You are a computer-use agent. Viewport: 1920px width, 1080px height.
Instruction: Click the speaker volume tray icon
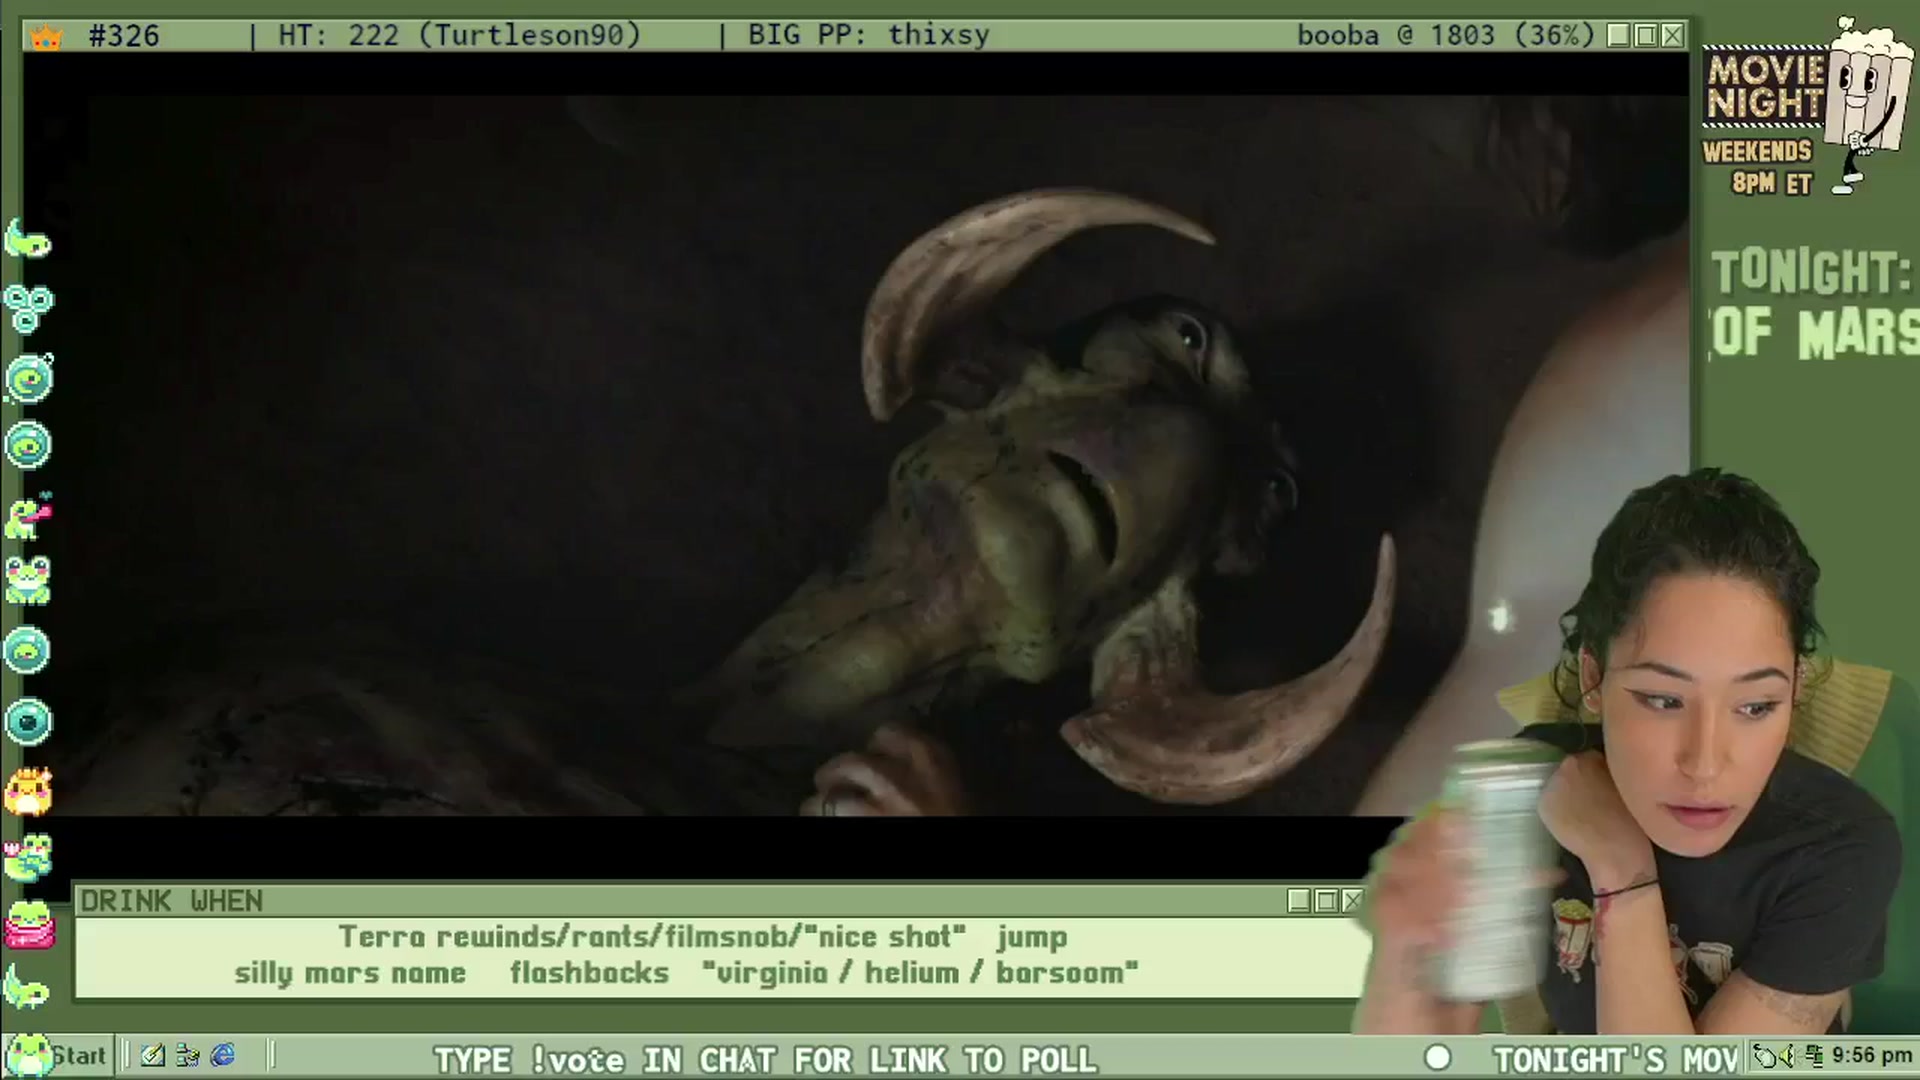(x=1787, y=1056)
